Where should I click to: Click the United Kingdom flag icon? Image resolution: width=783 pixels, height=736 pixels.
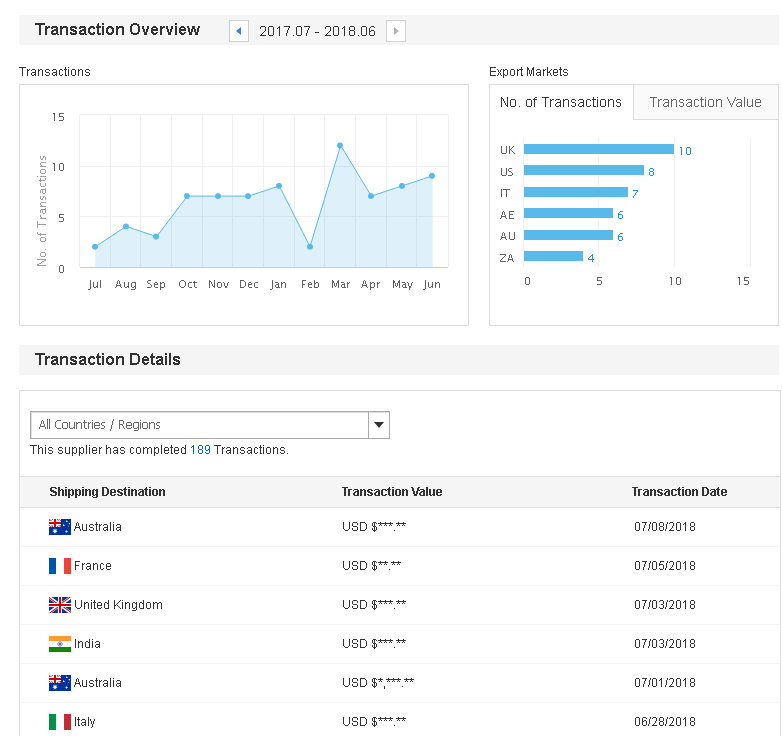[60, 605]
